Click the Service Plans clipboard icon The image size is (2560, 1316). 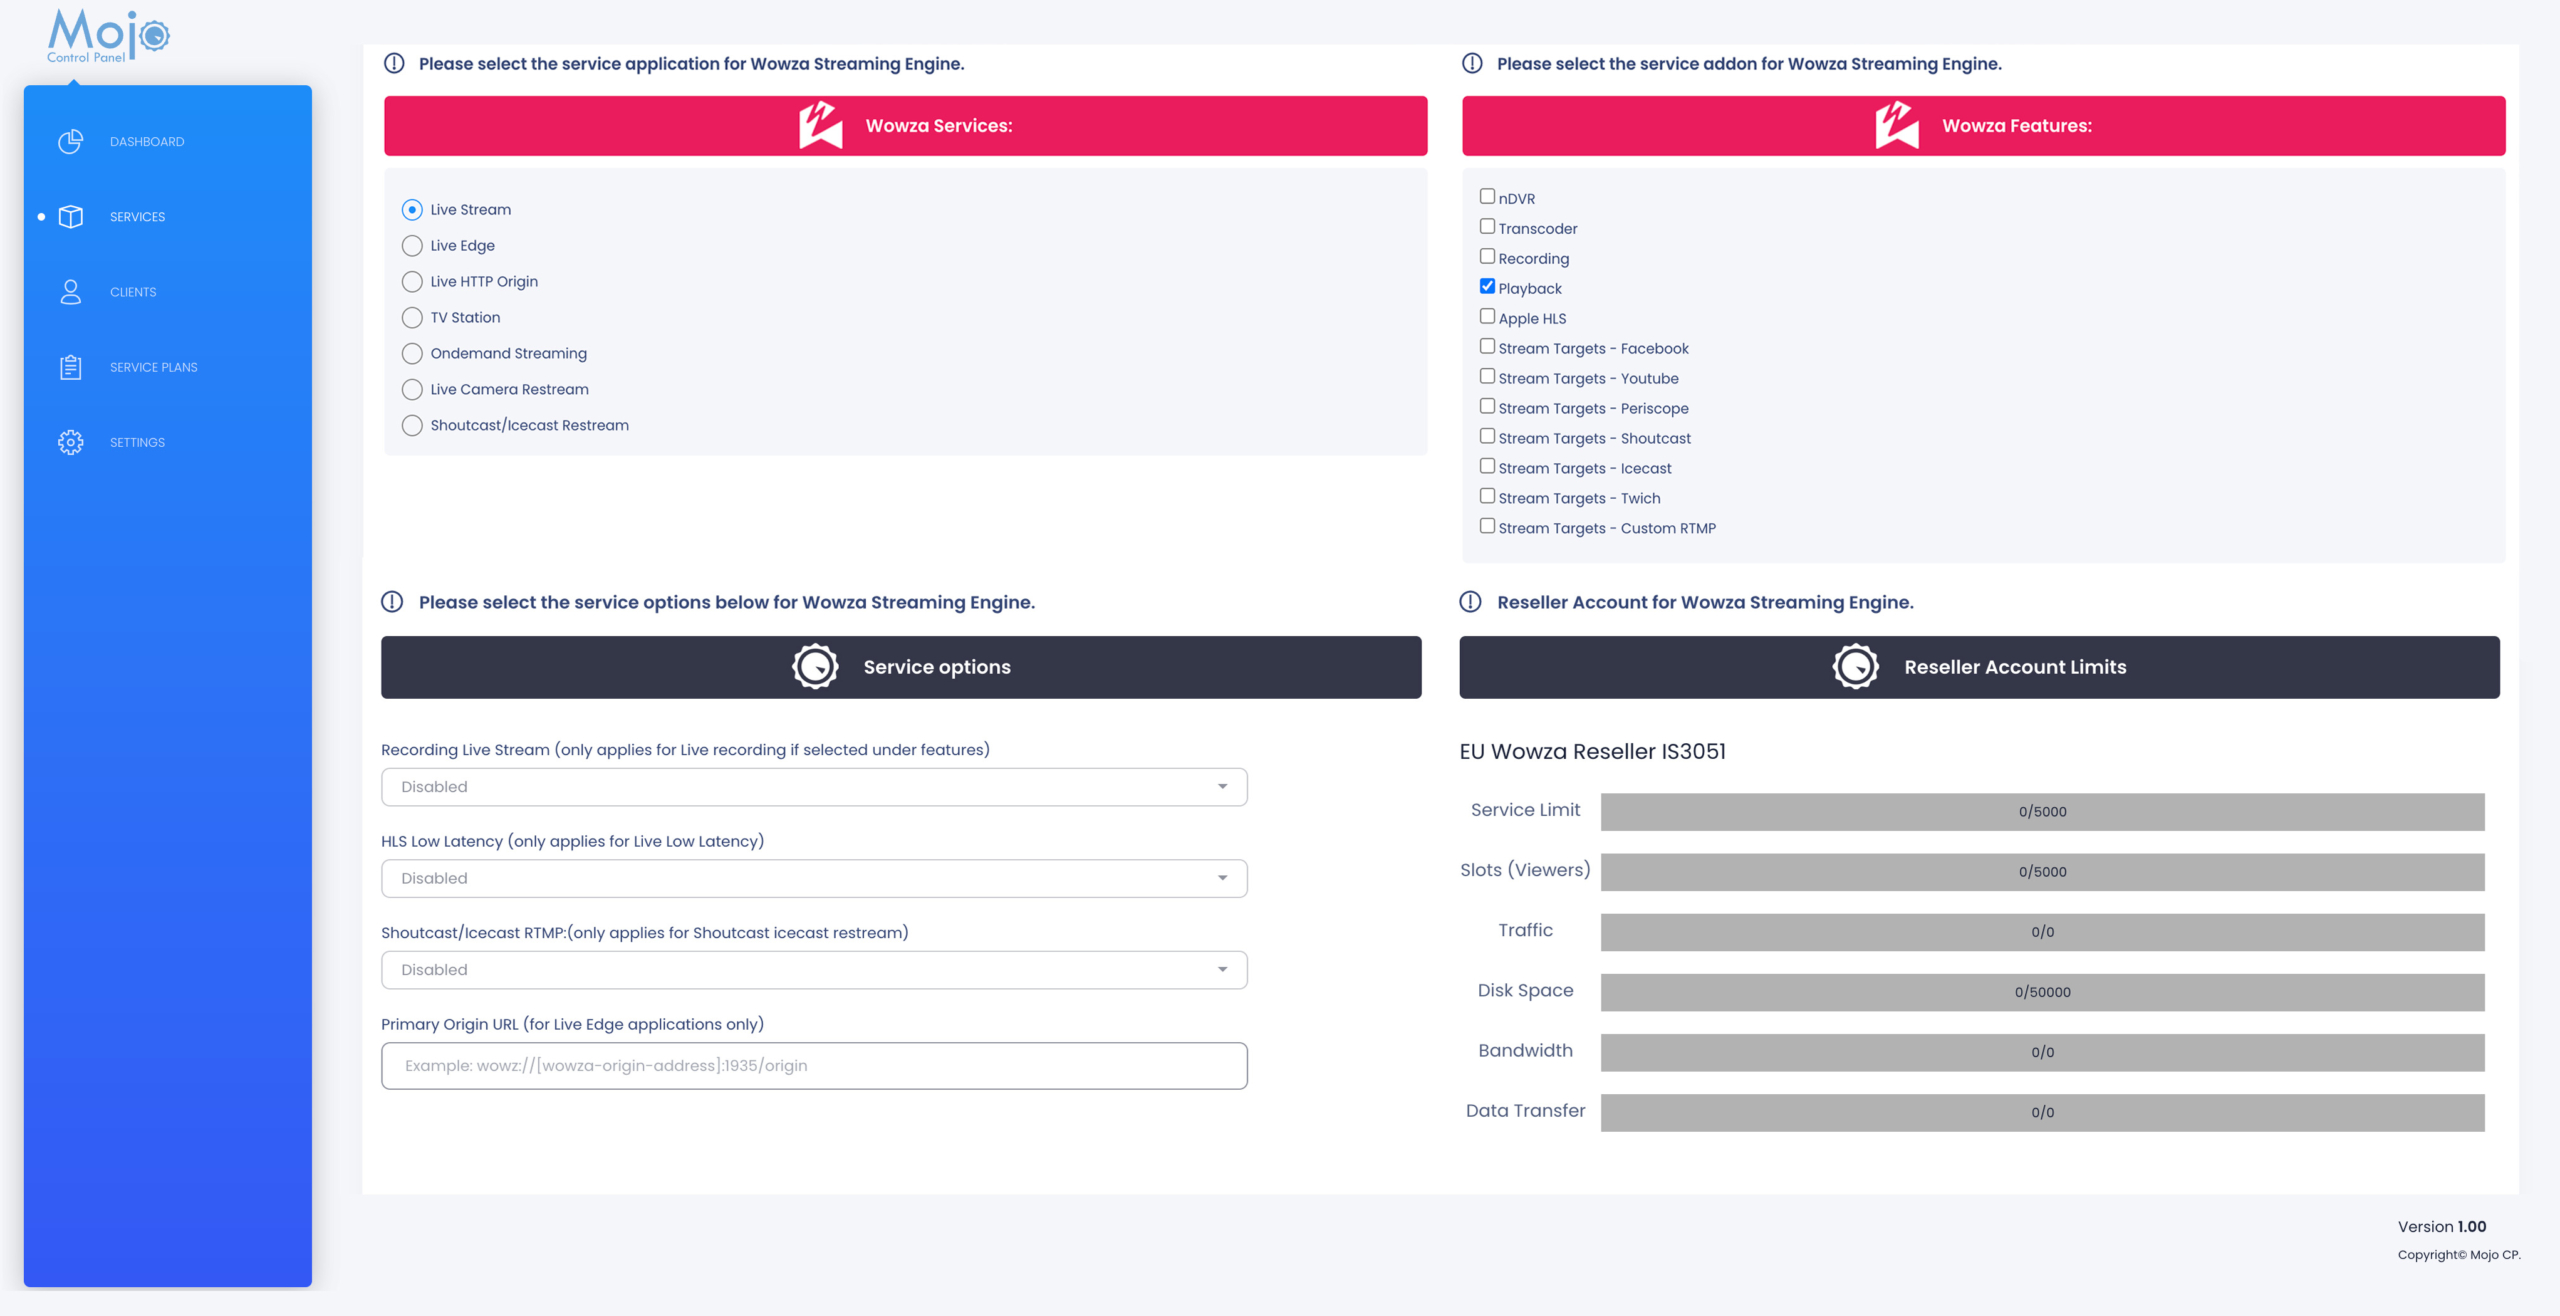pos(70,367)
